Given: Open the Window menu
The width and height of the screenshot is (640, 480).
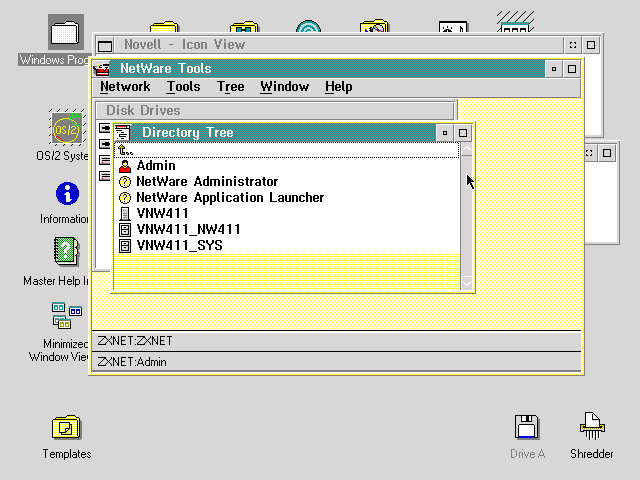Looking at the screenshot, I should [x=284, y=87].
